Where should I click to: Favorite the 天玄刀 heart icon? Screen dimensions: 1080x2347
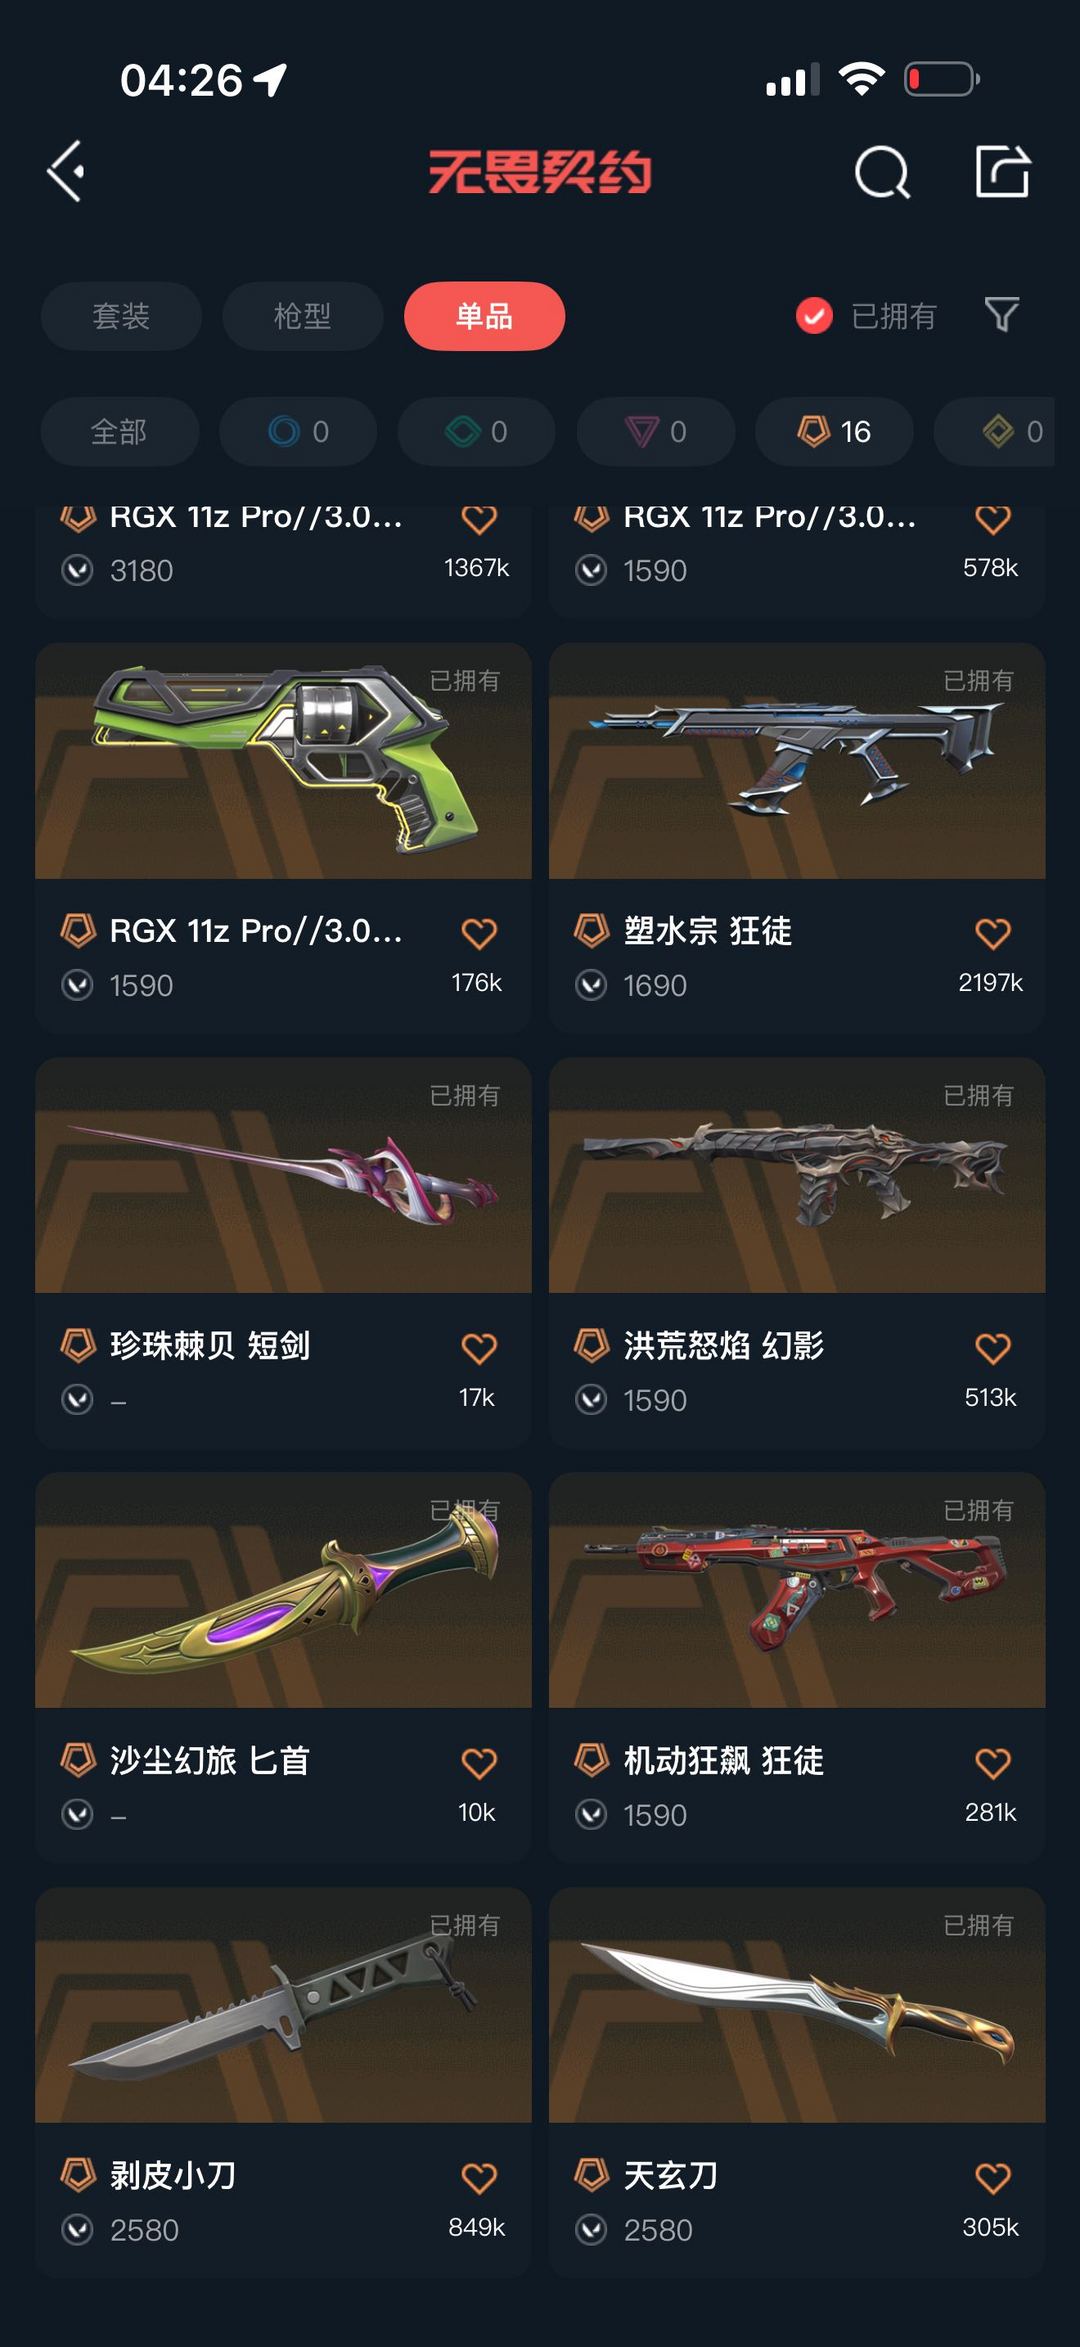pyautogui.click(x=992, y=2178)
